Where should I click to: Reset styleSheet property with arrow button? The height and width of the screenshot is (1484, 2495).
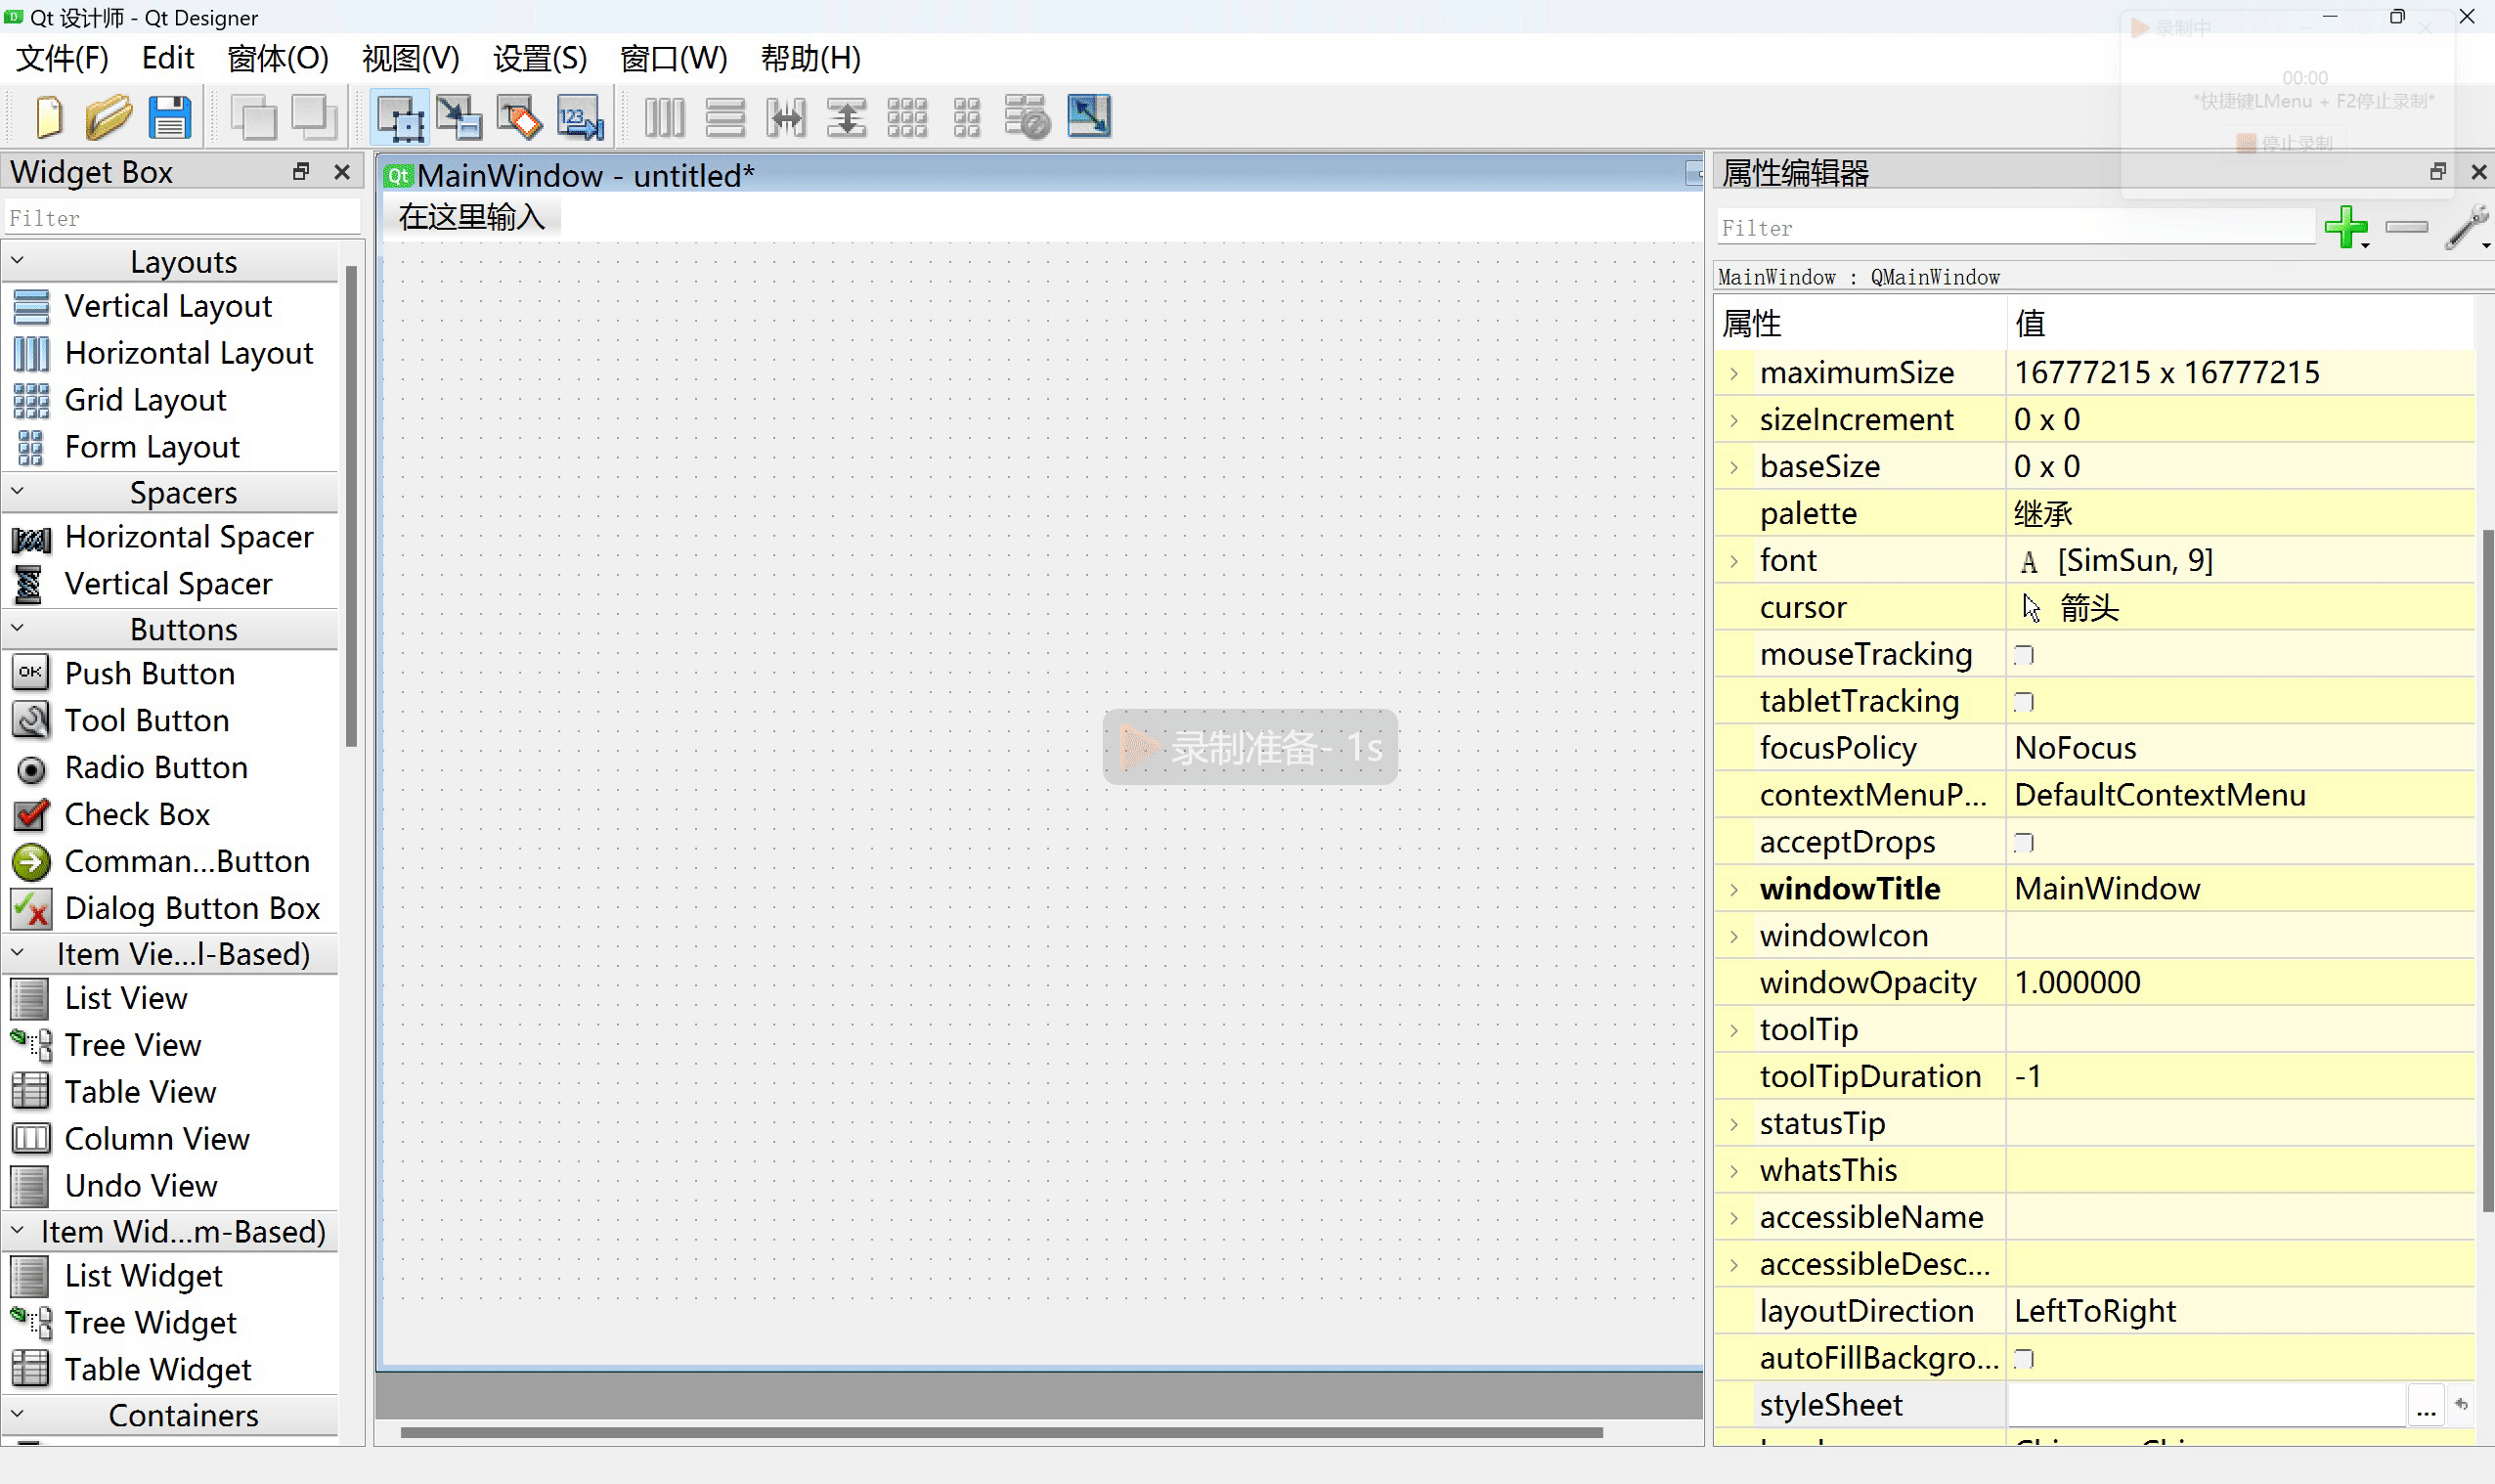[x=2460, y=1405]
